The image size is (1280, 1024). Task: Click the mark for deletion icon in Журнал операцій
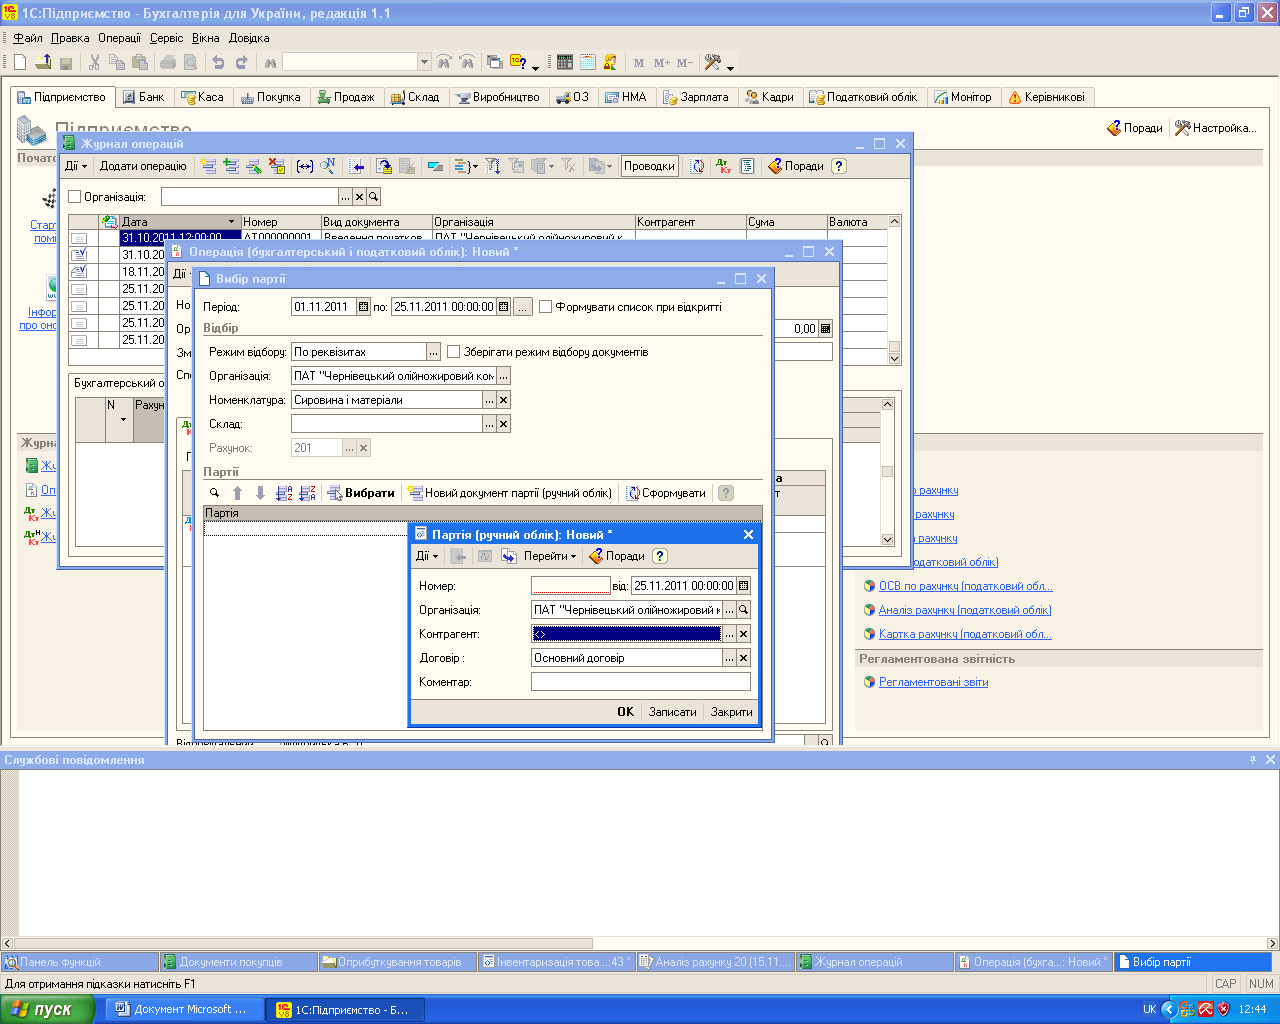277,166
